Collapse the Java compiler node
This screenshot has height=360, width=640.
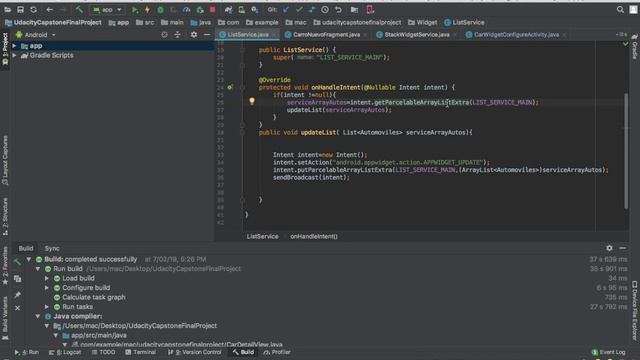(x=38, y=316)
